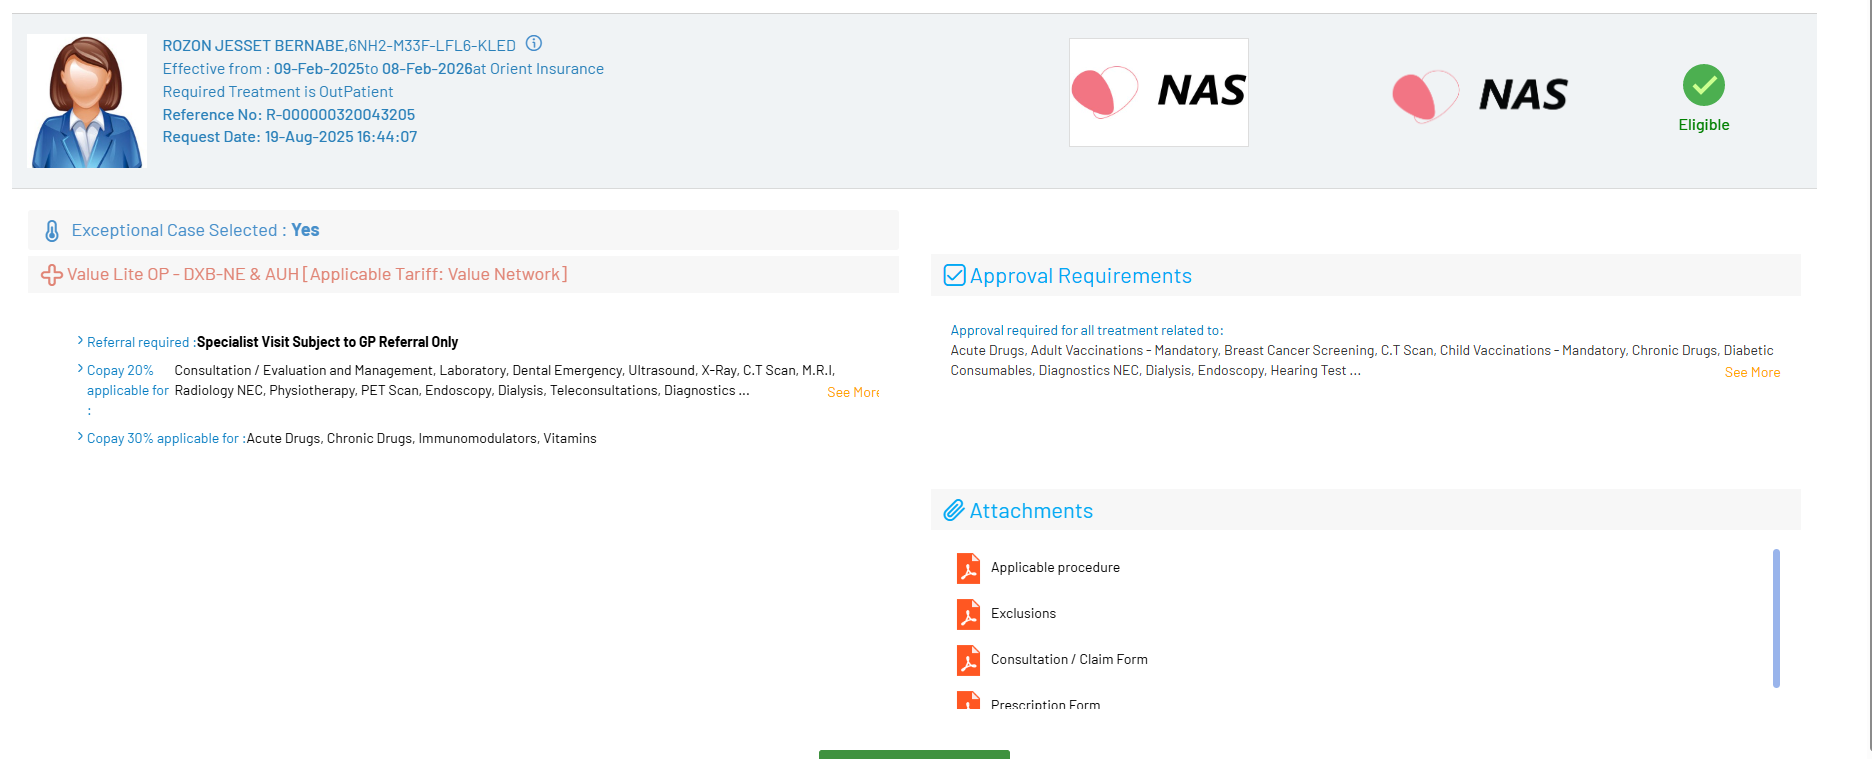
Task: Click the Value Lite OP - DXB-NE & AUH heading
Action: coord(317,274)
